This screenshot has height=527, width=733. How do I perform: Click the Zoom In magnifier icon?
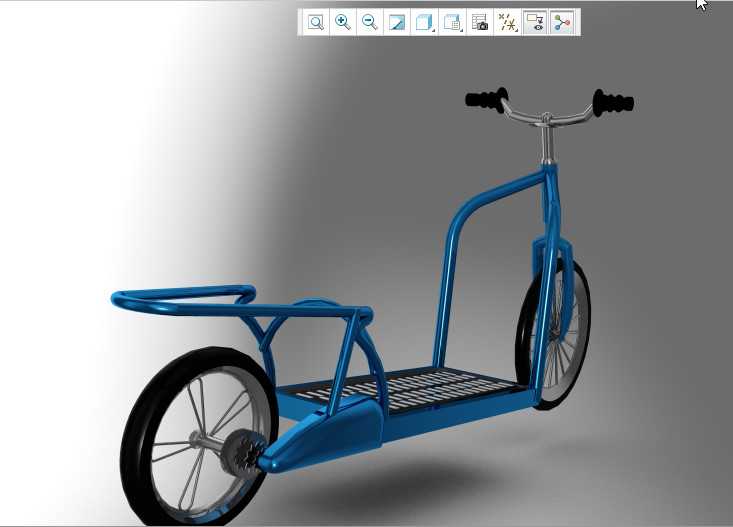343,22
